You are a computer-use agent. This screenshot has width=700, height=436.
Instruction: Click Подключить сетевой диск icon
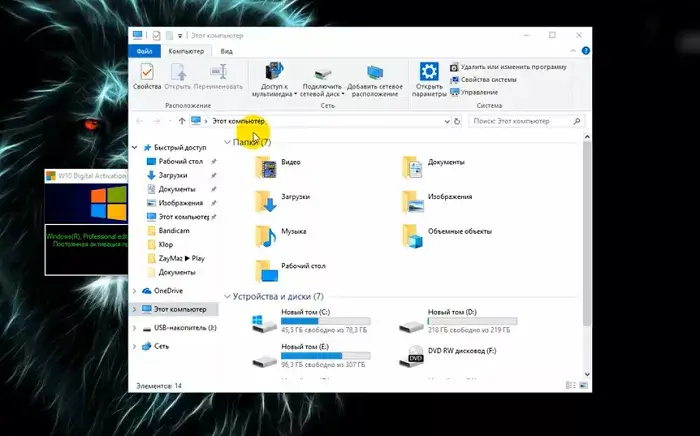(322, 73)
